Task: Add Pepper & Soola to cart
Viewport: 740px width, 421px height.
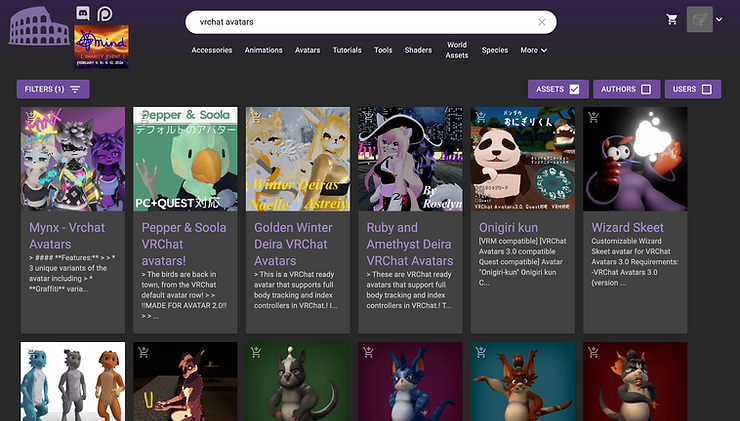Action: pyautogui.click(x=143, y=116)
